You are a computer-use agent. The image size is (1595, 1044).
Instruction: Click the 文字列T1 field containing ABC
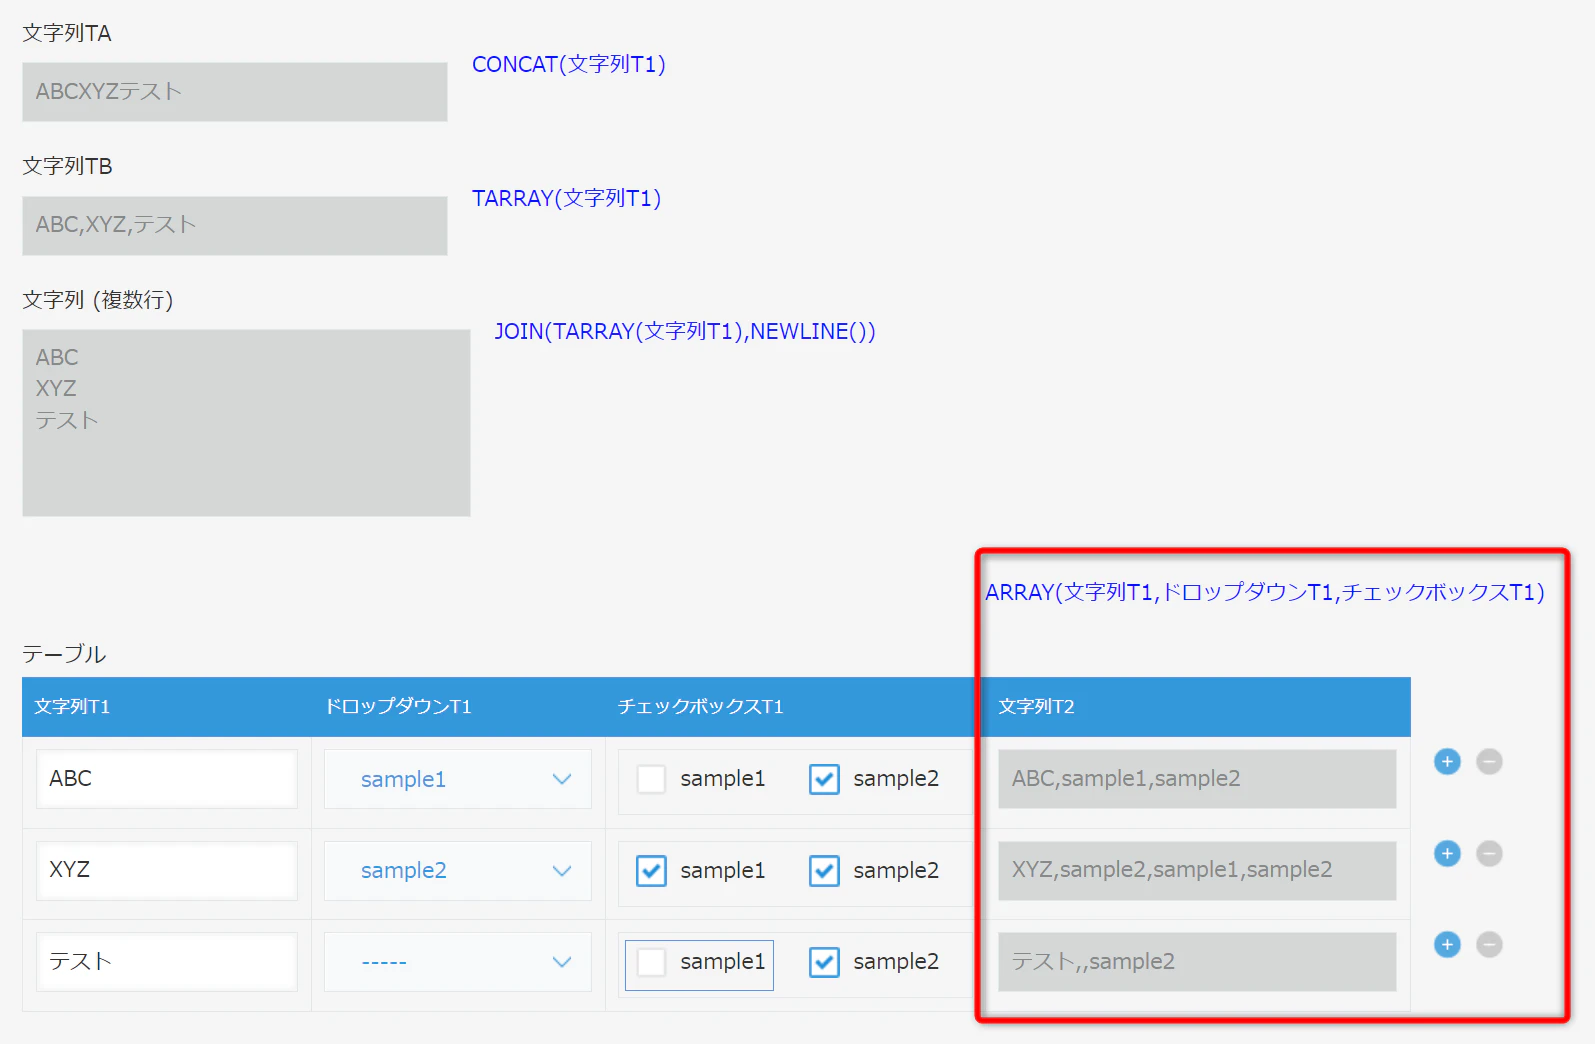point(167,779)
